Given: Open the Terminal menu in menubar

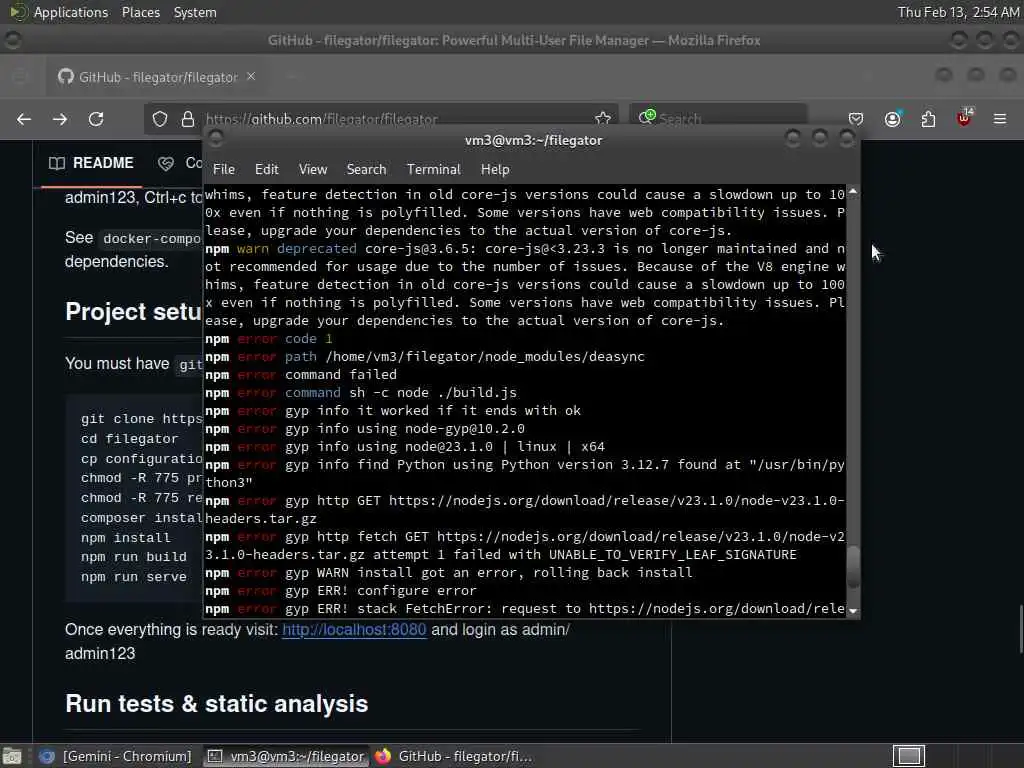Looking at the screenshot, I should (434, 170).
